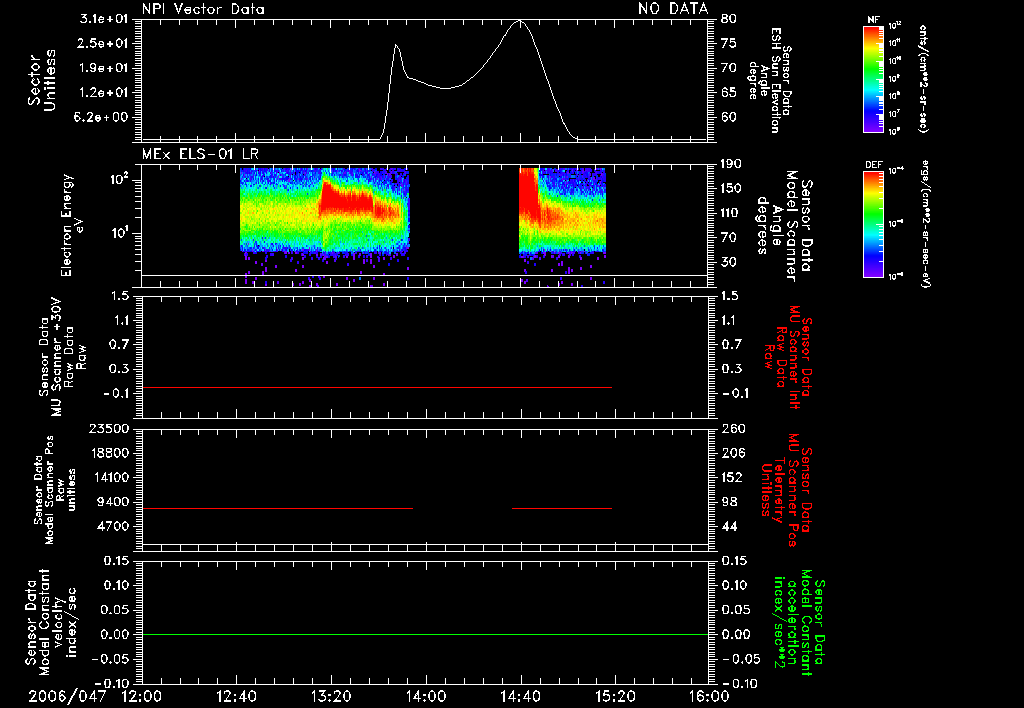Click the green 'Model Constant acceleration' label
The width and height of the screenshot is (1024, 708).
click(x=799, y=623)
